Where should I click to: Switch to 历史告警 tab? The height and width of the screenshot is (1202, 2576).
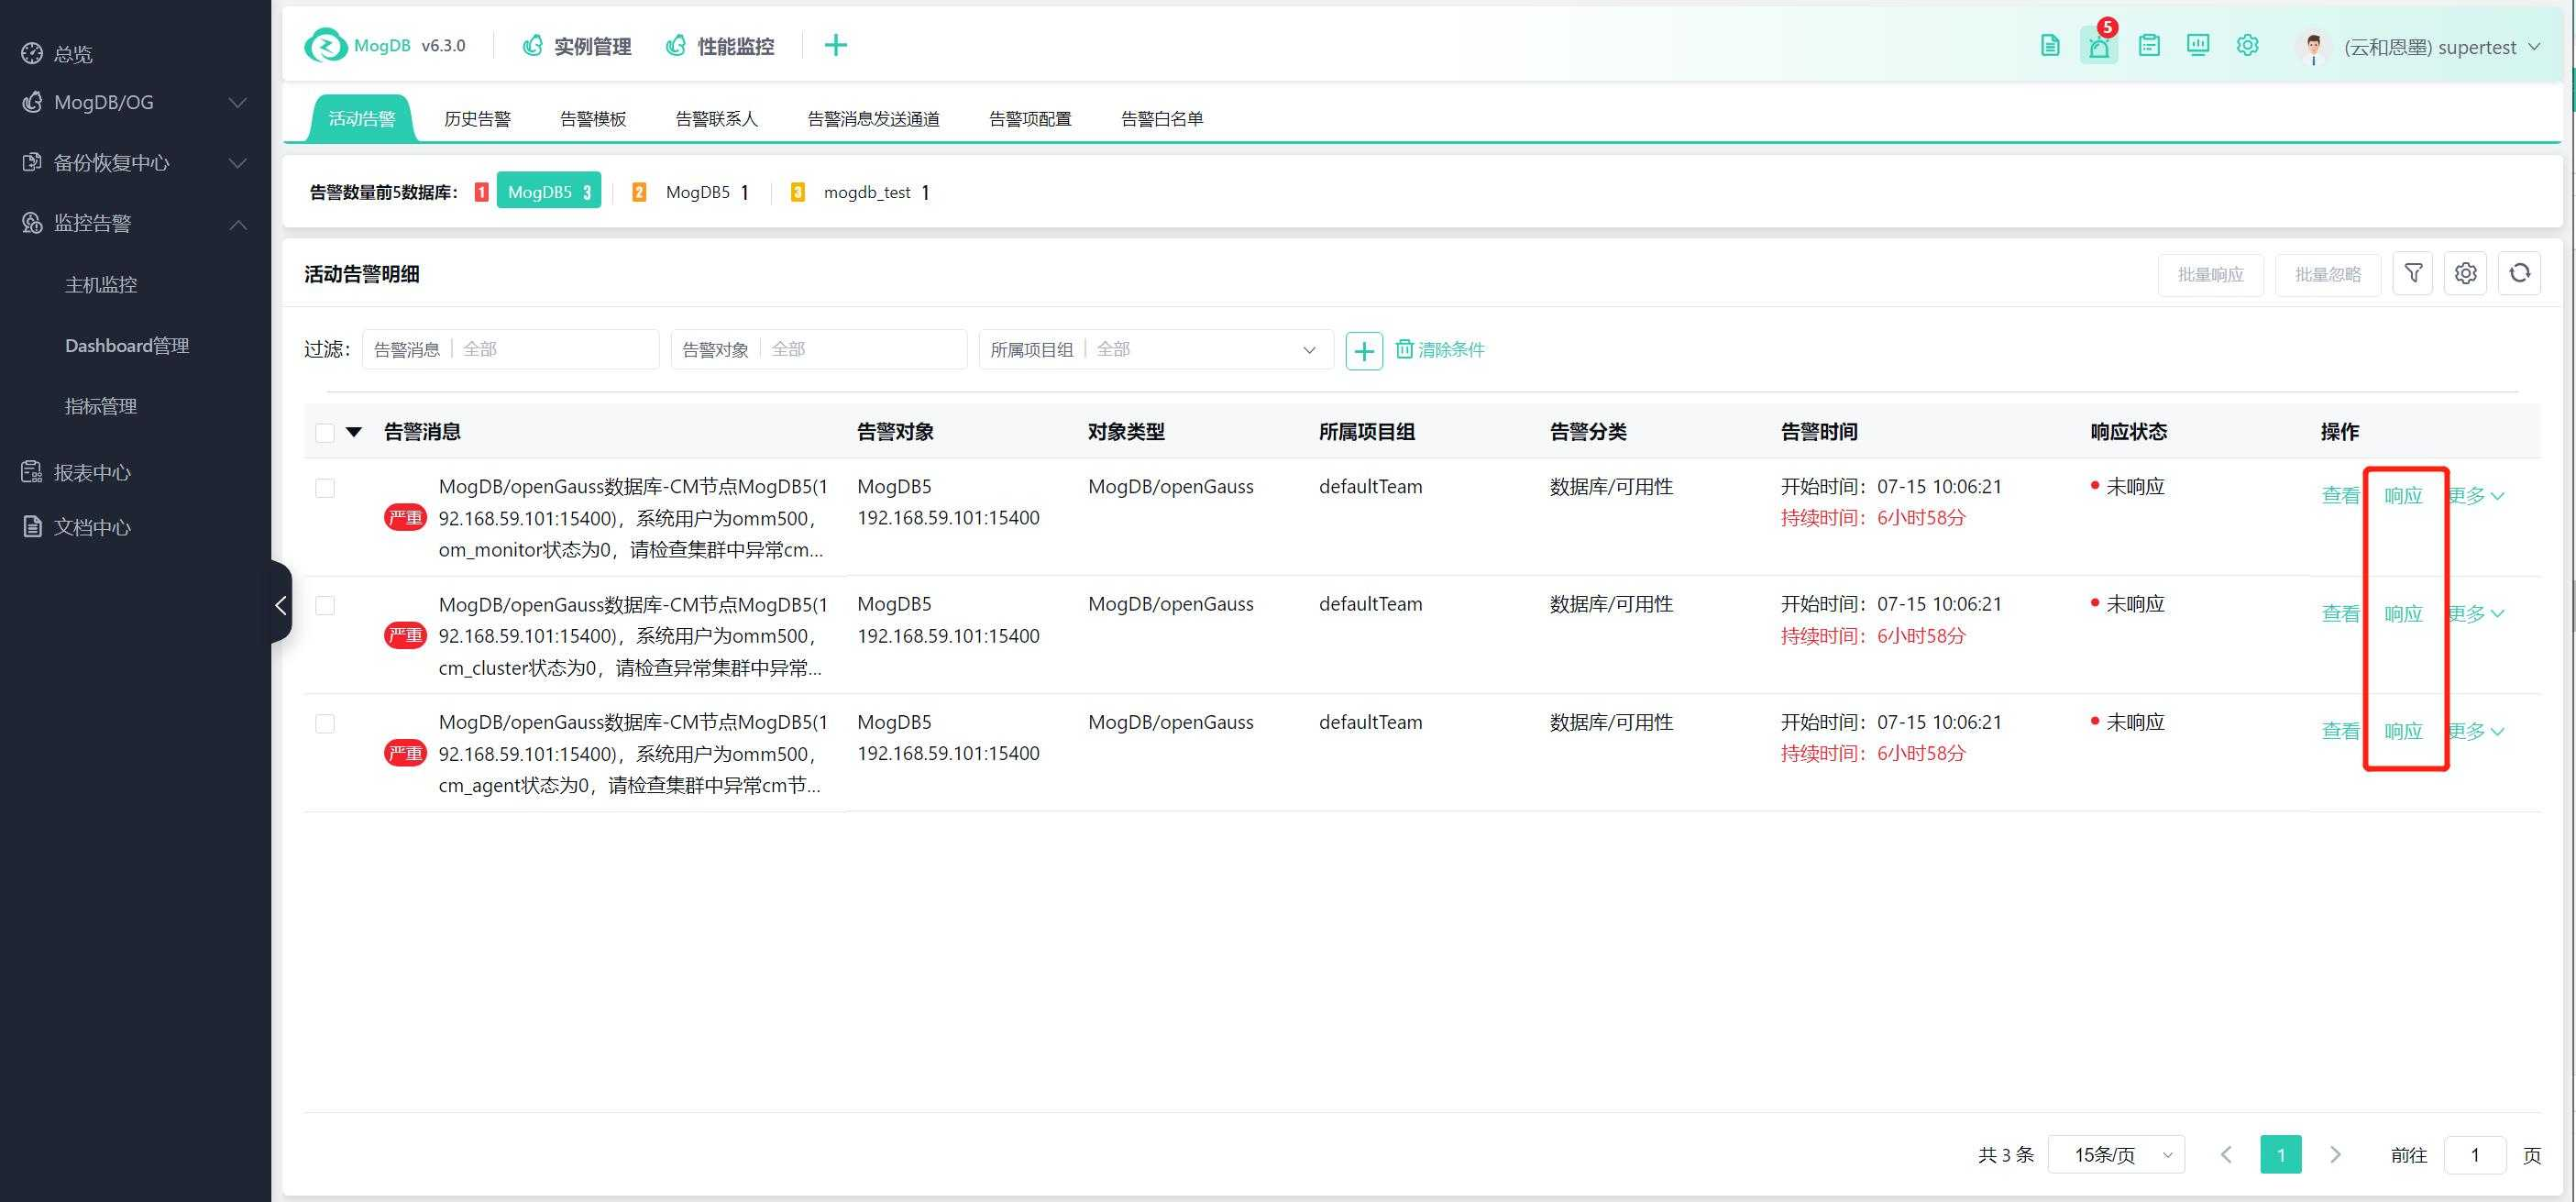tap(477, 119)
